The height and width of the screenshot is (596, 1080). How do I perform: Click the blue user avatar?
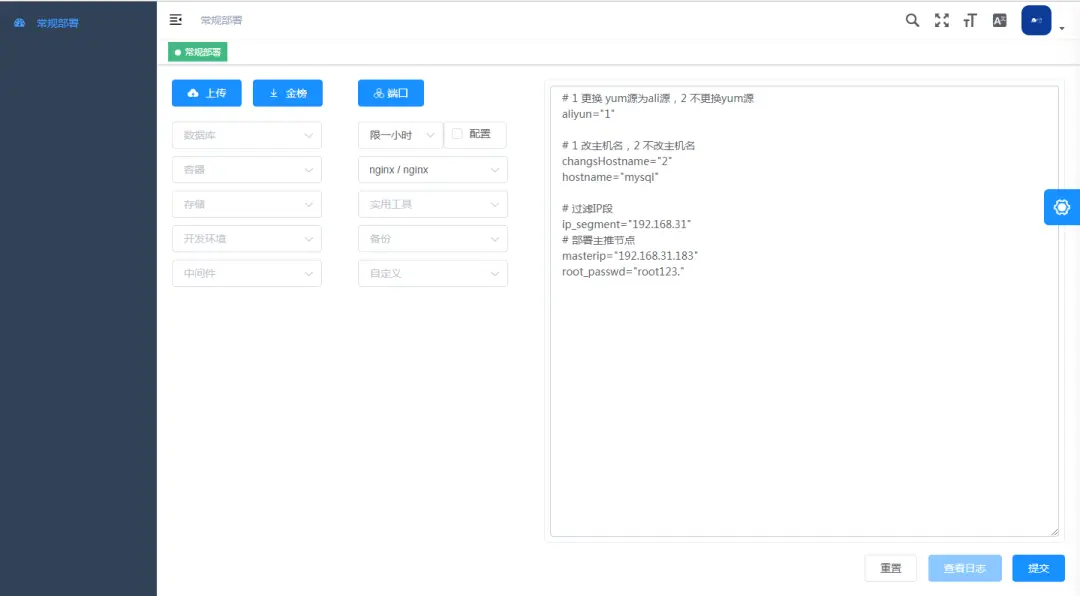[1036, 21]
